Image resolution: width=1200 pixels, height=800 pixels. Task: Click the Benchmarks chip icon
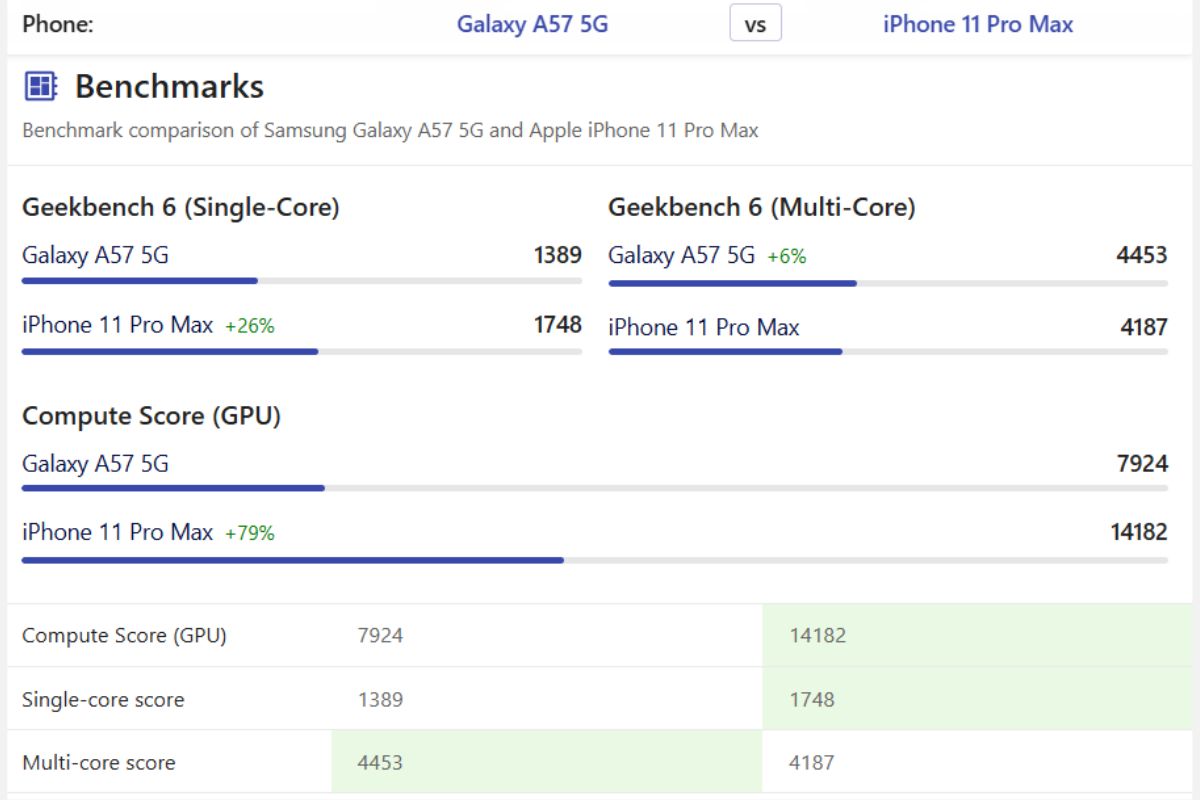[x=40, y=87]
